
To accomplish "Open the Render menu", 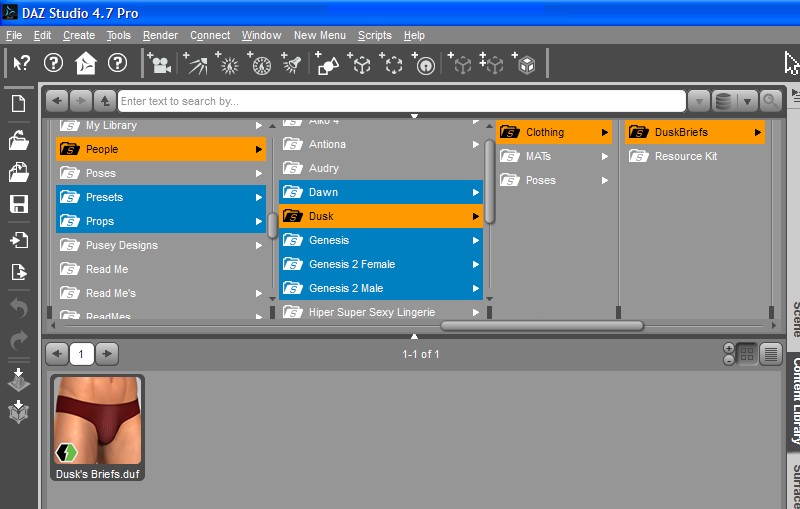I will coord(160,35).
